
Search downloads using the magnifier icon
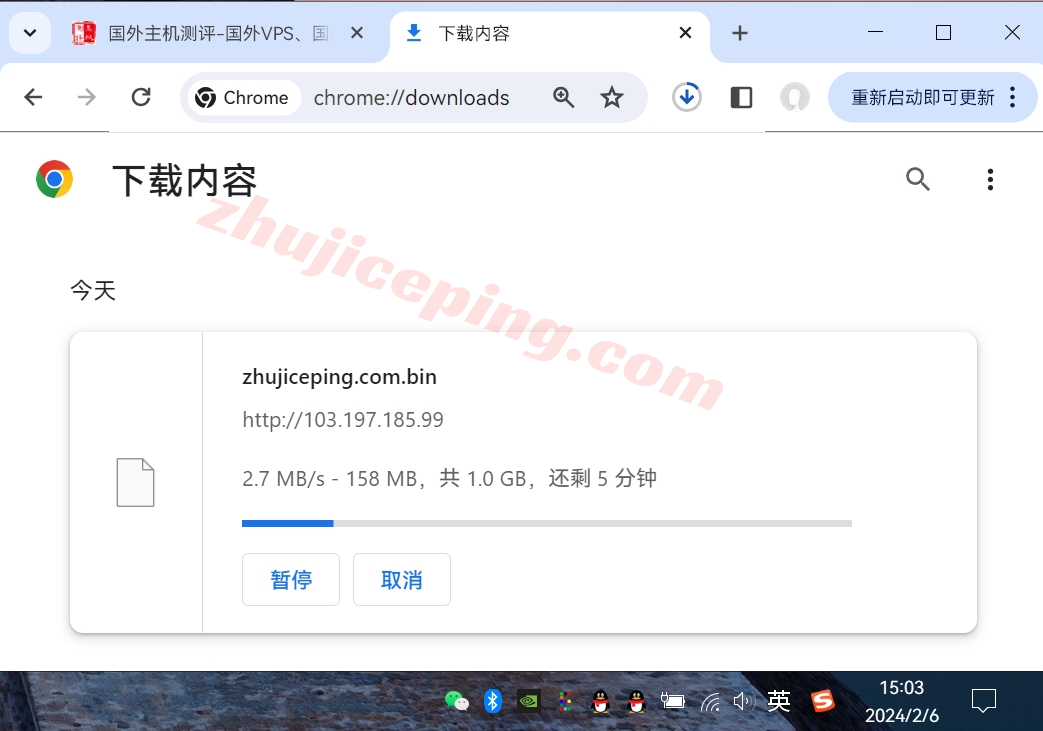[917, 179]
